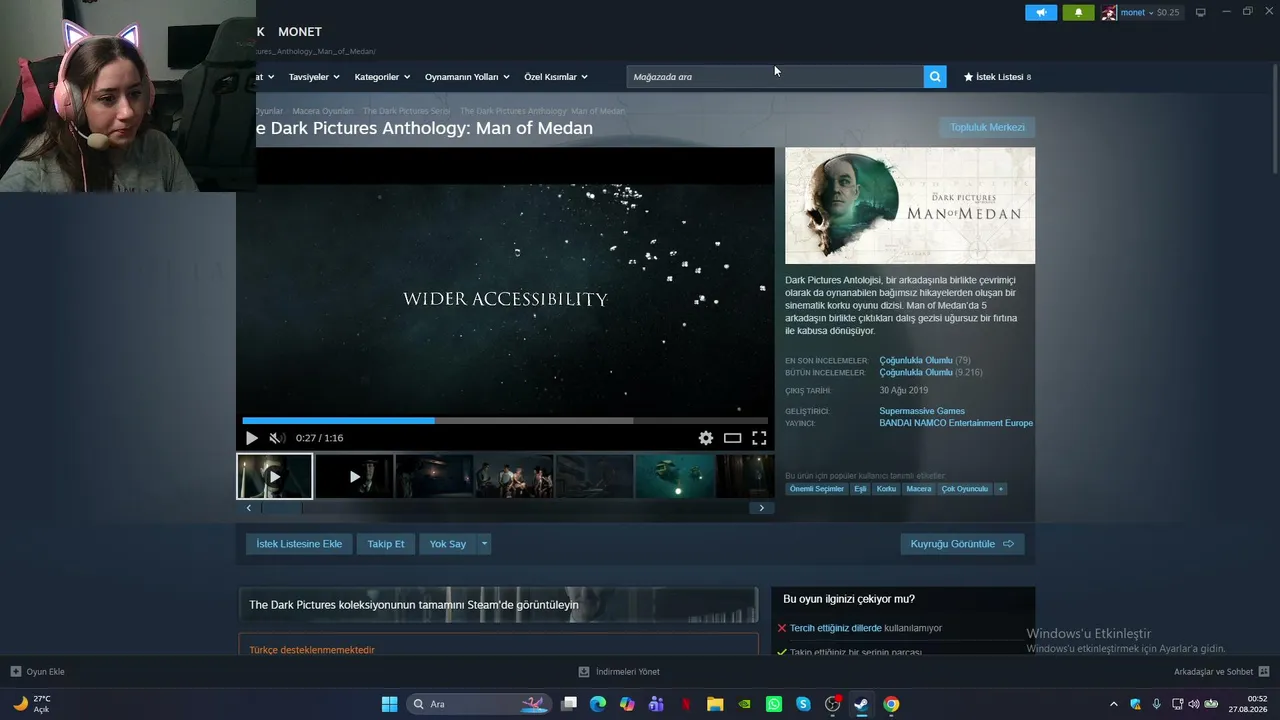Click the plus button to add tags
Screen dimensions: 1280x720
point(1000,489)
